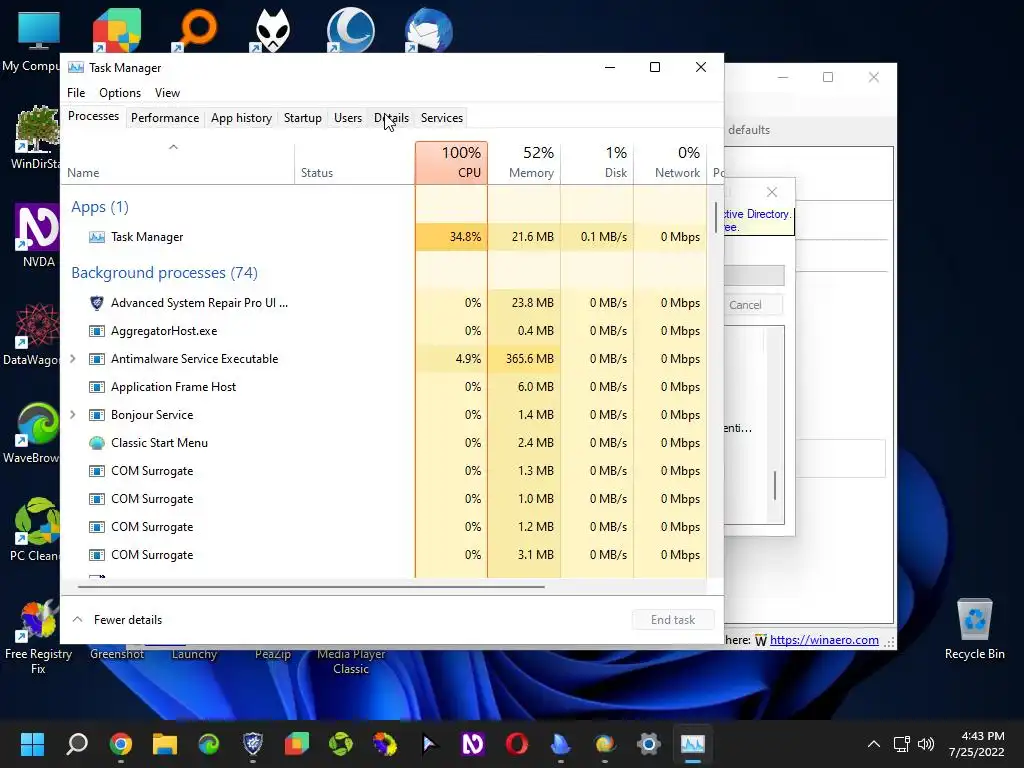Image resolution: width=1024 pixels, height=768 pixels.
Task: Expand the Bonjour Service process group
Action: coord(72,415)
